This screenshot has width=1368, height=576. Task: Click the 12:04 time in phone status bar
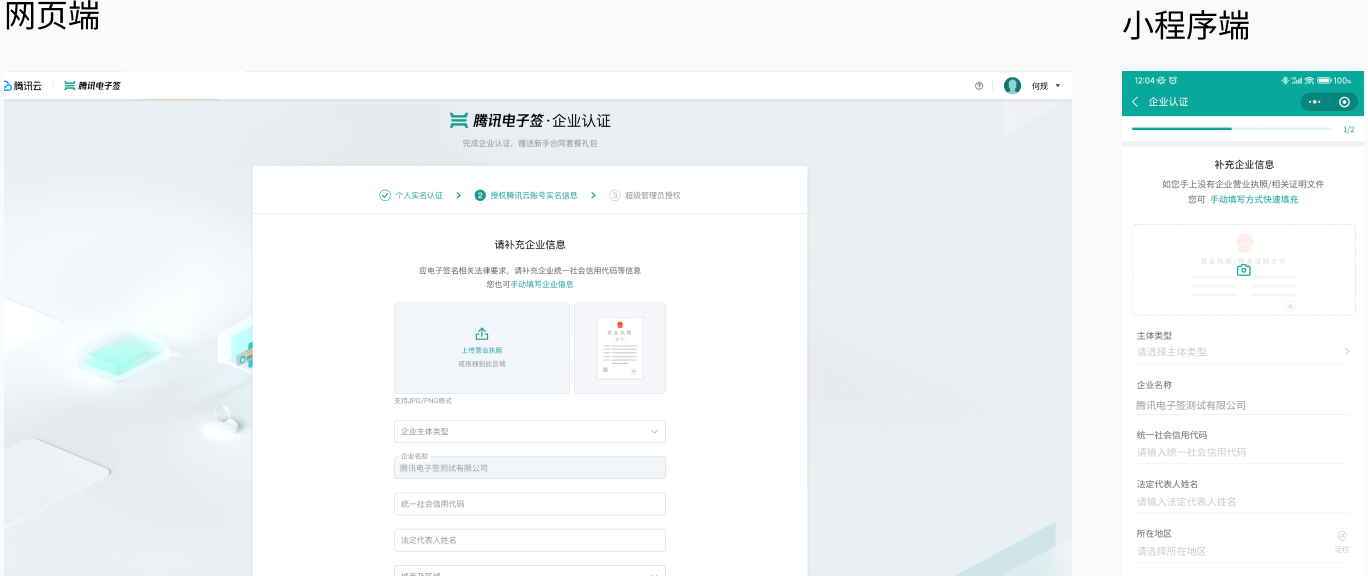point(1144,80)
